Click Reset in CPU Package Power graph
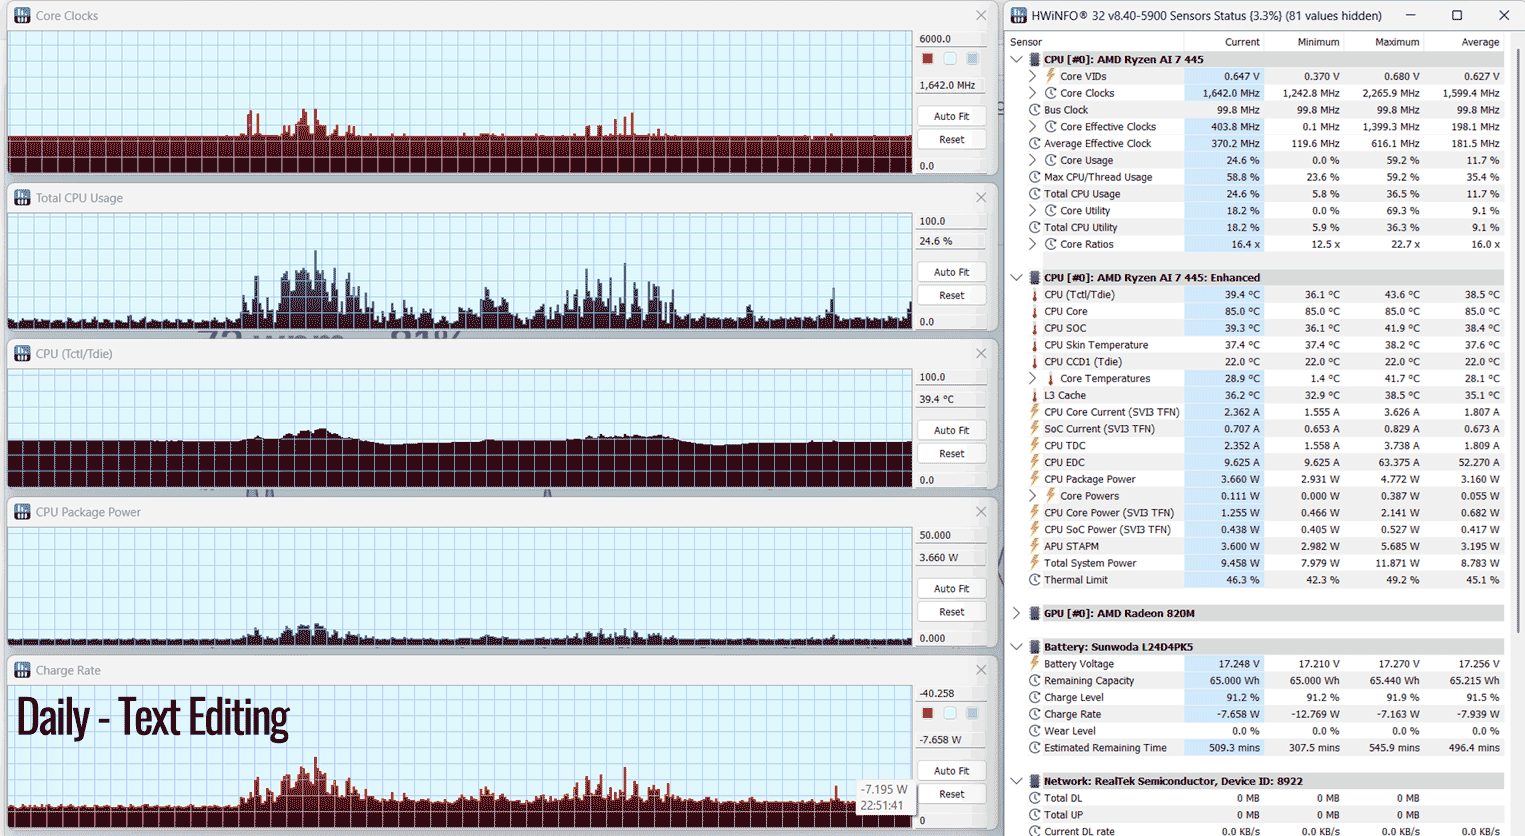1525x836 pixels. 951,612
